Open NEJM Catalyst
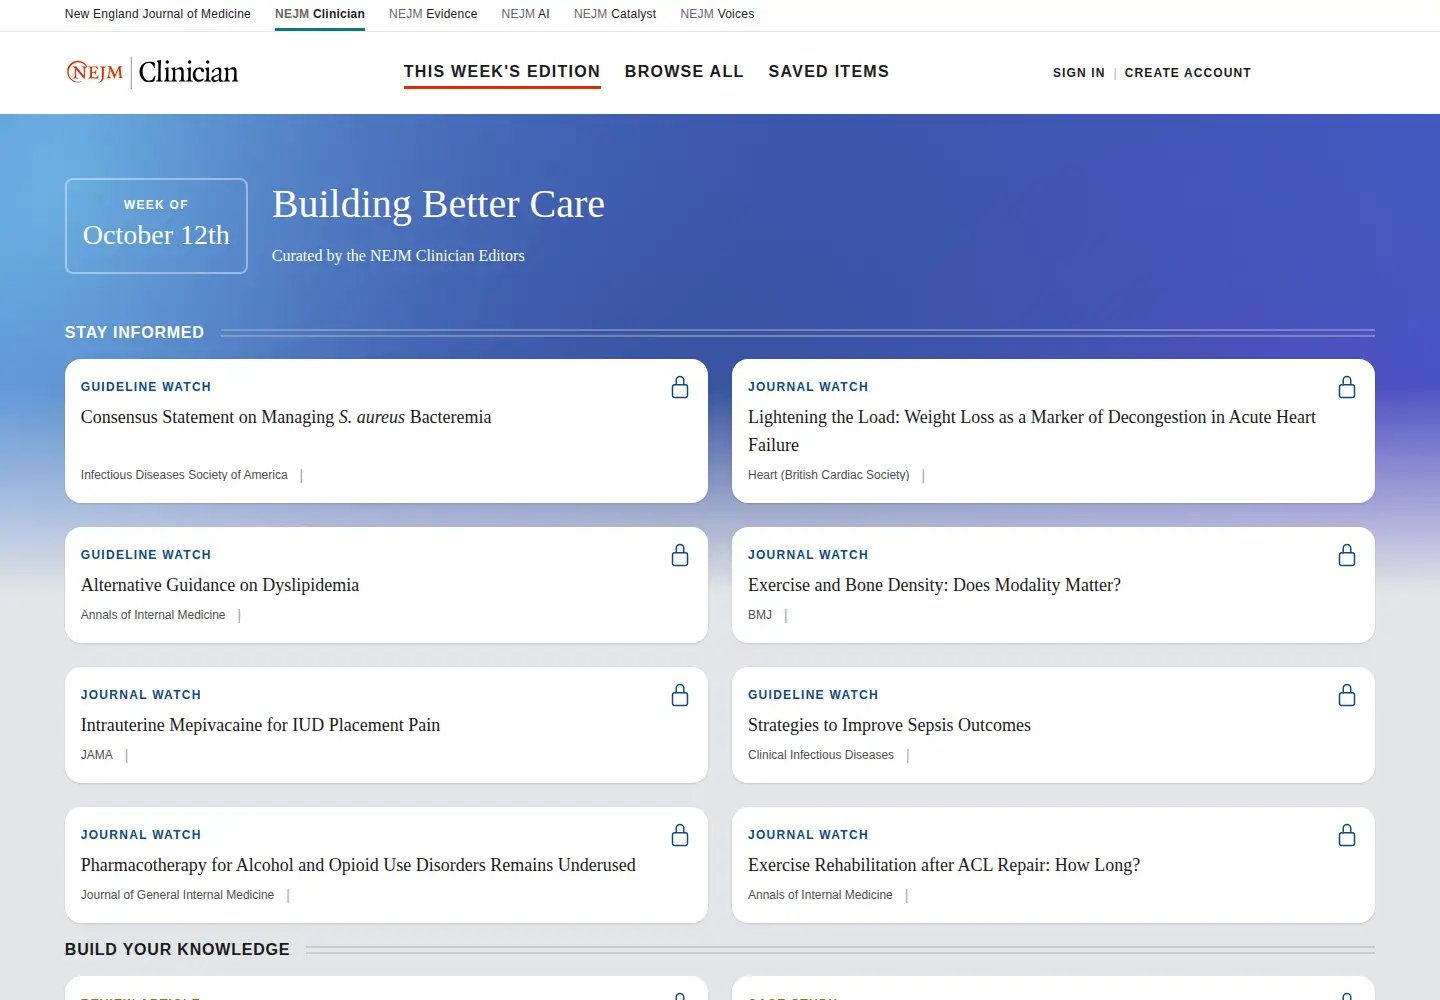 615,14
